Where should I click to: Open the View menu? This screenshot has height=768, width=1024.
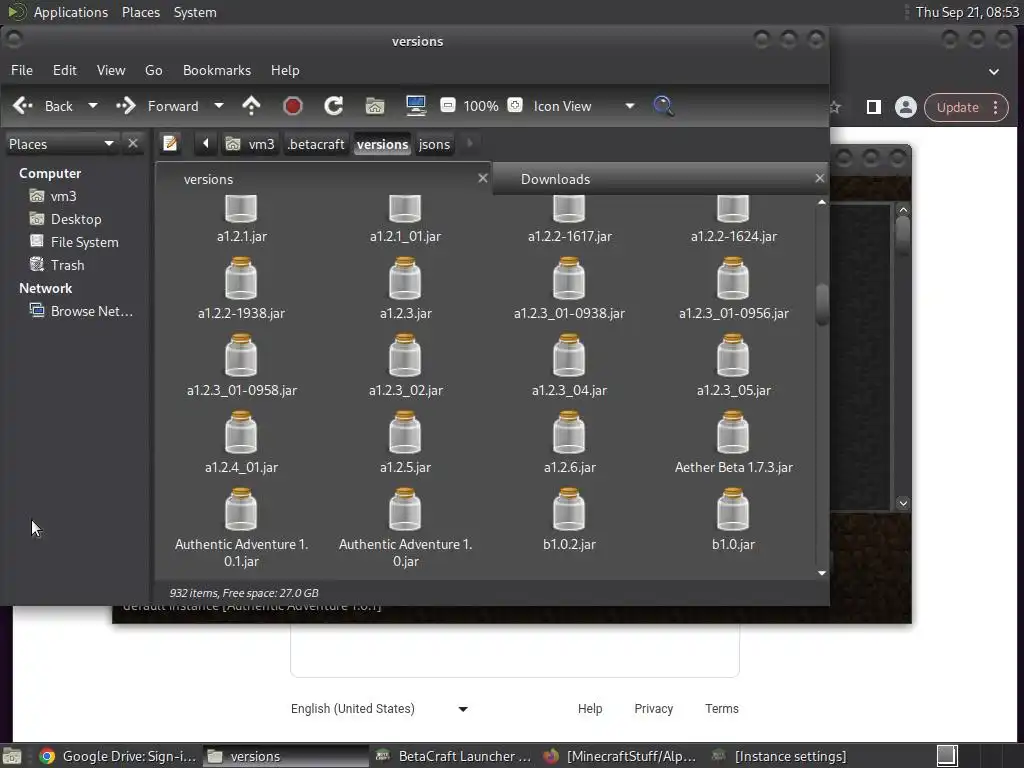coord(111,70)
